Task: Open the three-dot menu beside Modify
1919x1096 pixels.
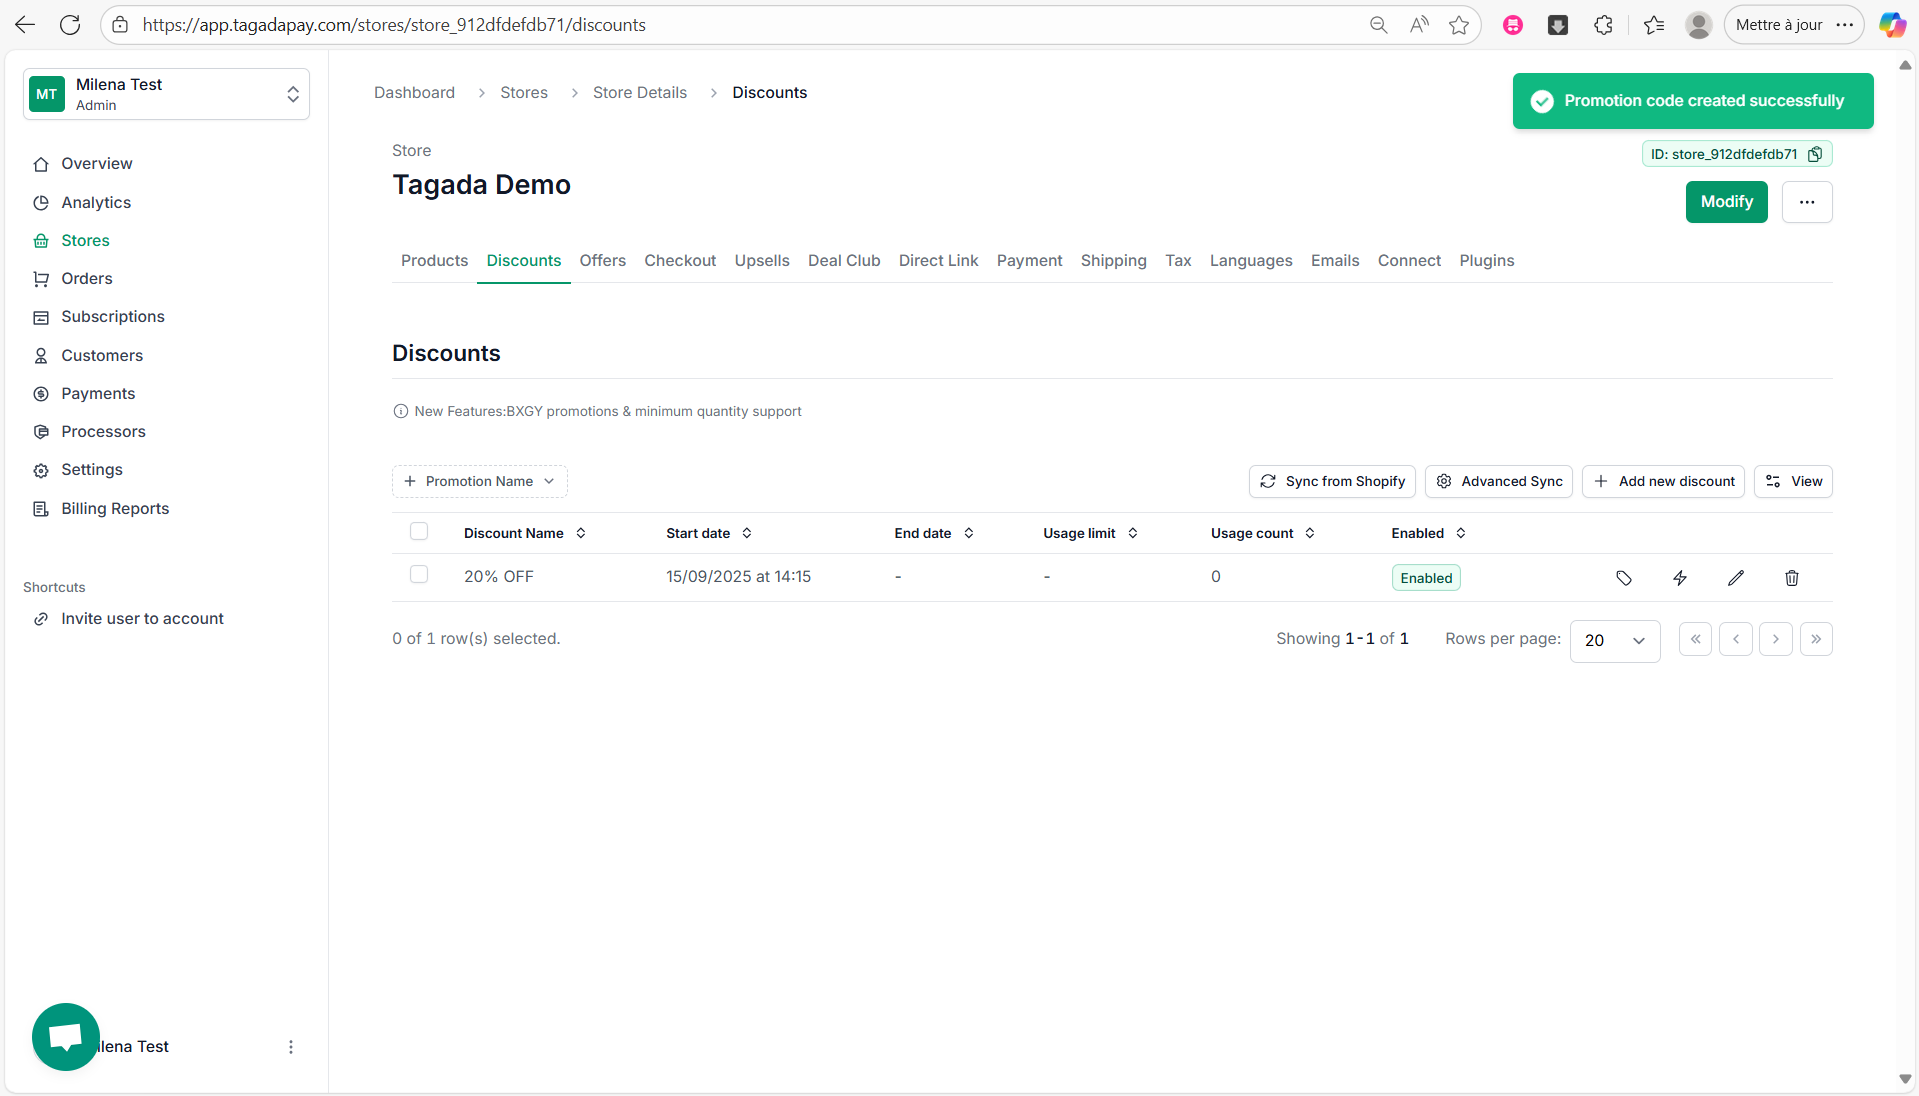Action: pos(1807,202)
